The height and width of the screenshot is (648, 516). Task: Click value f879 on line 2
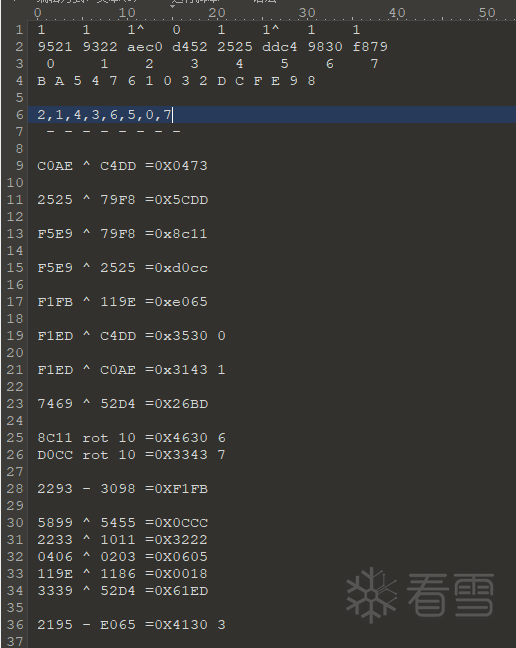pos(370,47)
